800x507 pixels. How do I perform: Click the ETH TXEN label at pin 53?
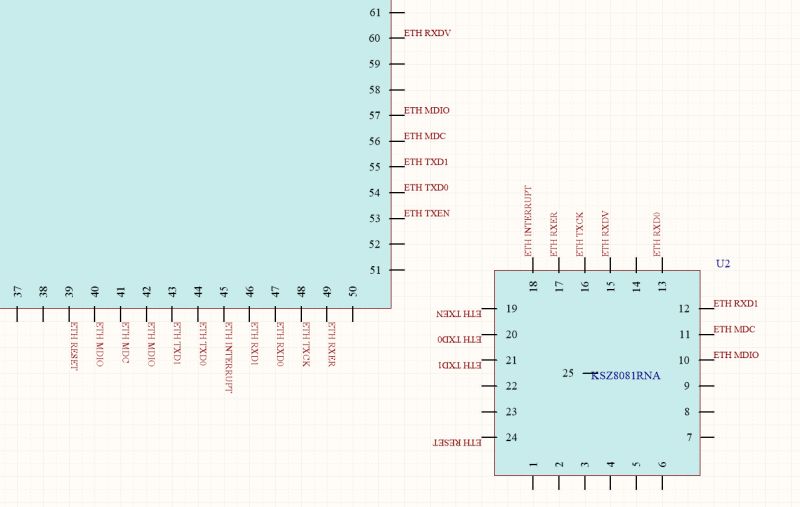[427, 213]
